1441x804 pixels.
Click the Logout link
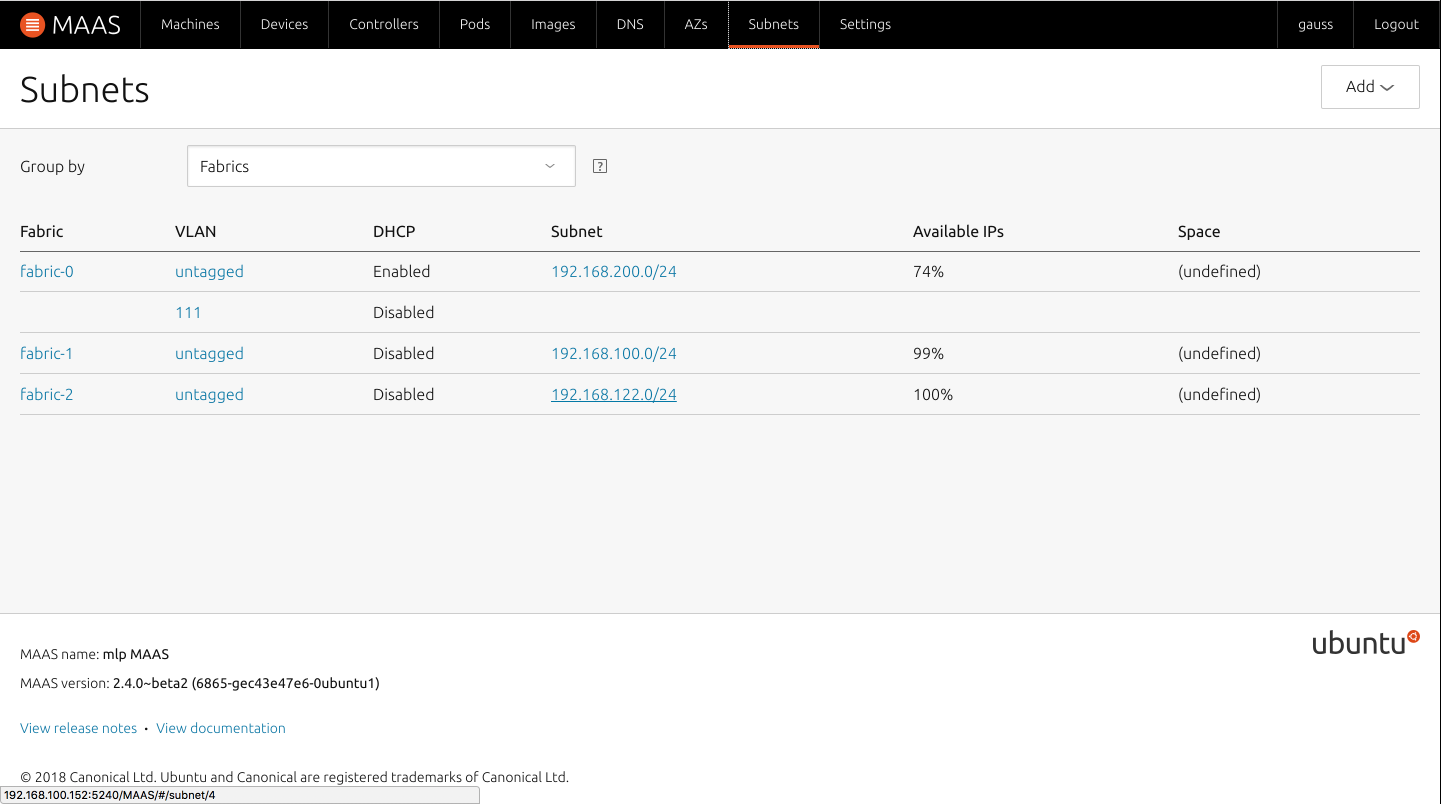[x=1396, y=24]
